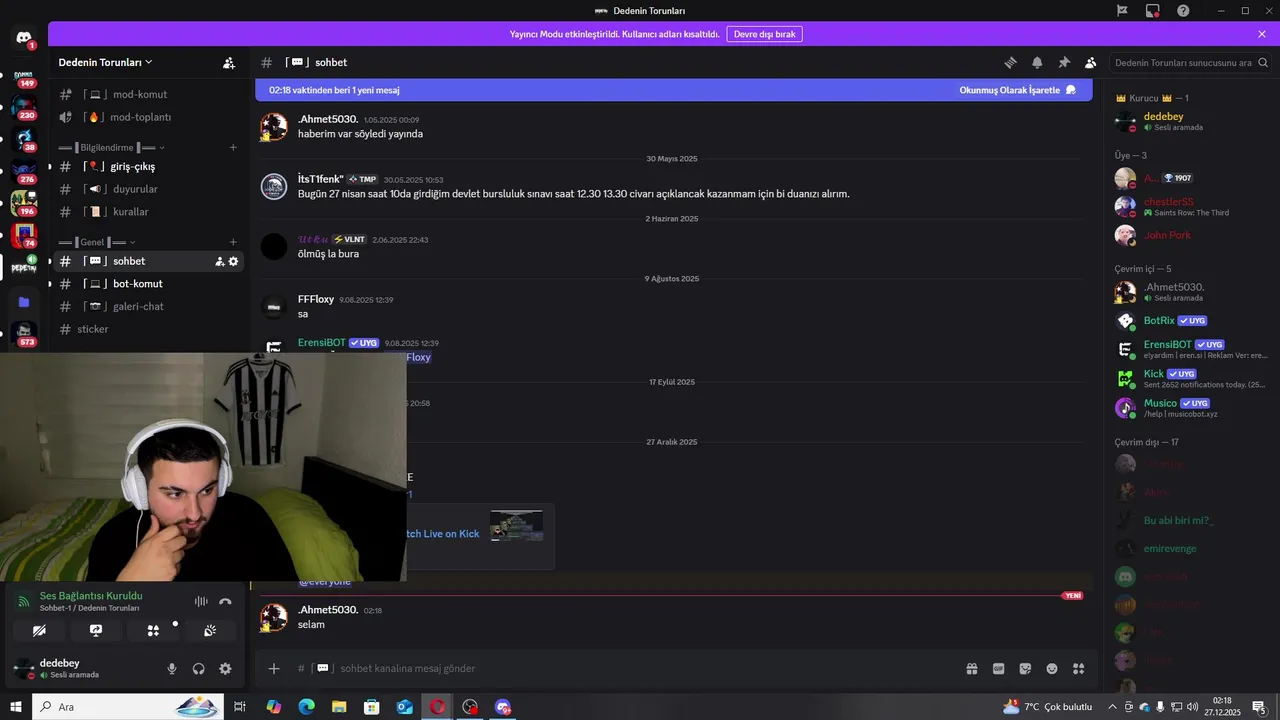Open the threads icon in channel header
1280x720 pixels.
(1010, 62)
